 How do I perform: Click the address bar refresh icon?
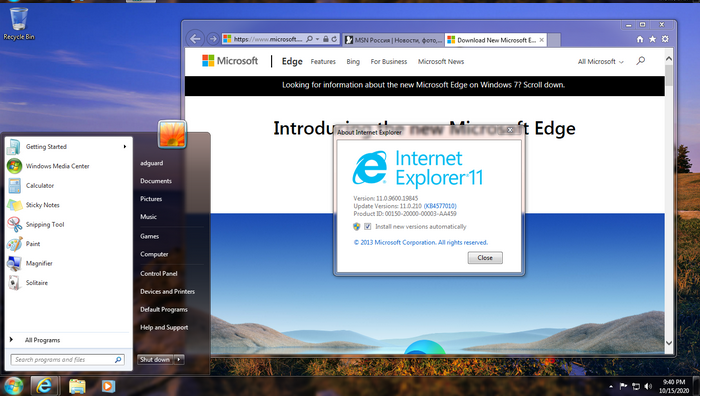coord(334,39)
